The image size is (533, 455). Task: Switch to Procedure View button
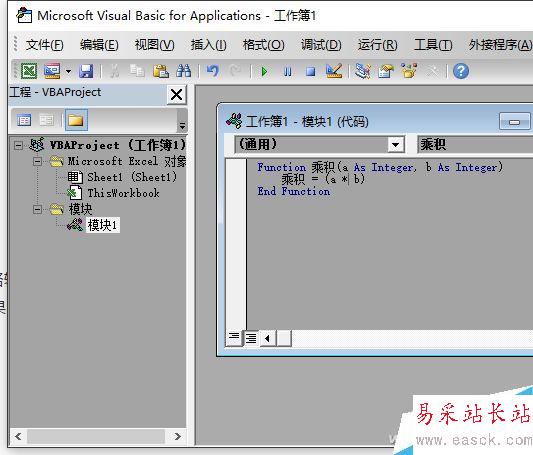point(234,338)
